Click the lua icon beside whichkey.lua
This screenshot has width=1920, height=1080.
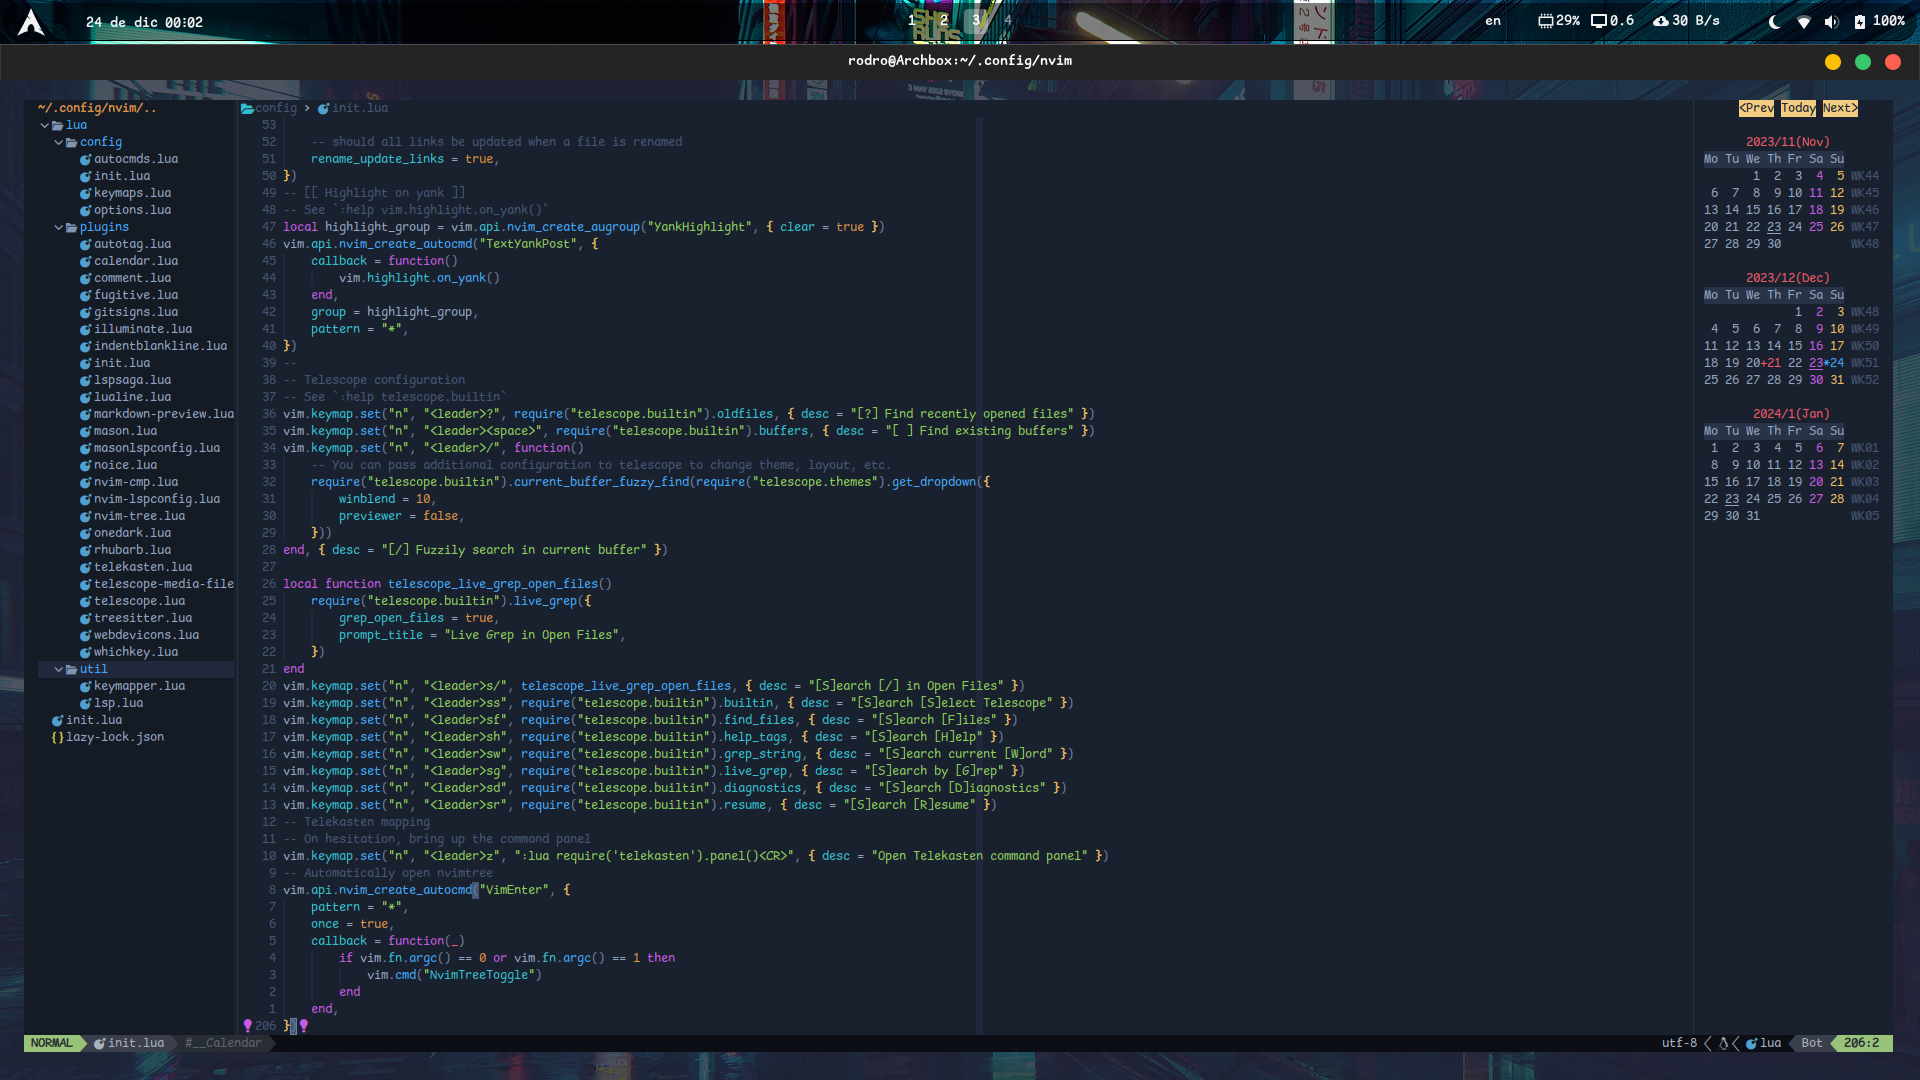85,652
